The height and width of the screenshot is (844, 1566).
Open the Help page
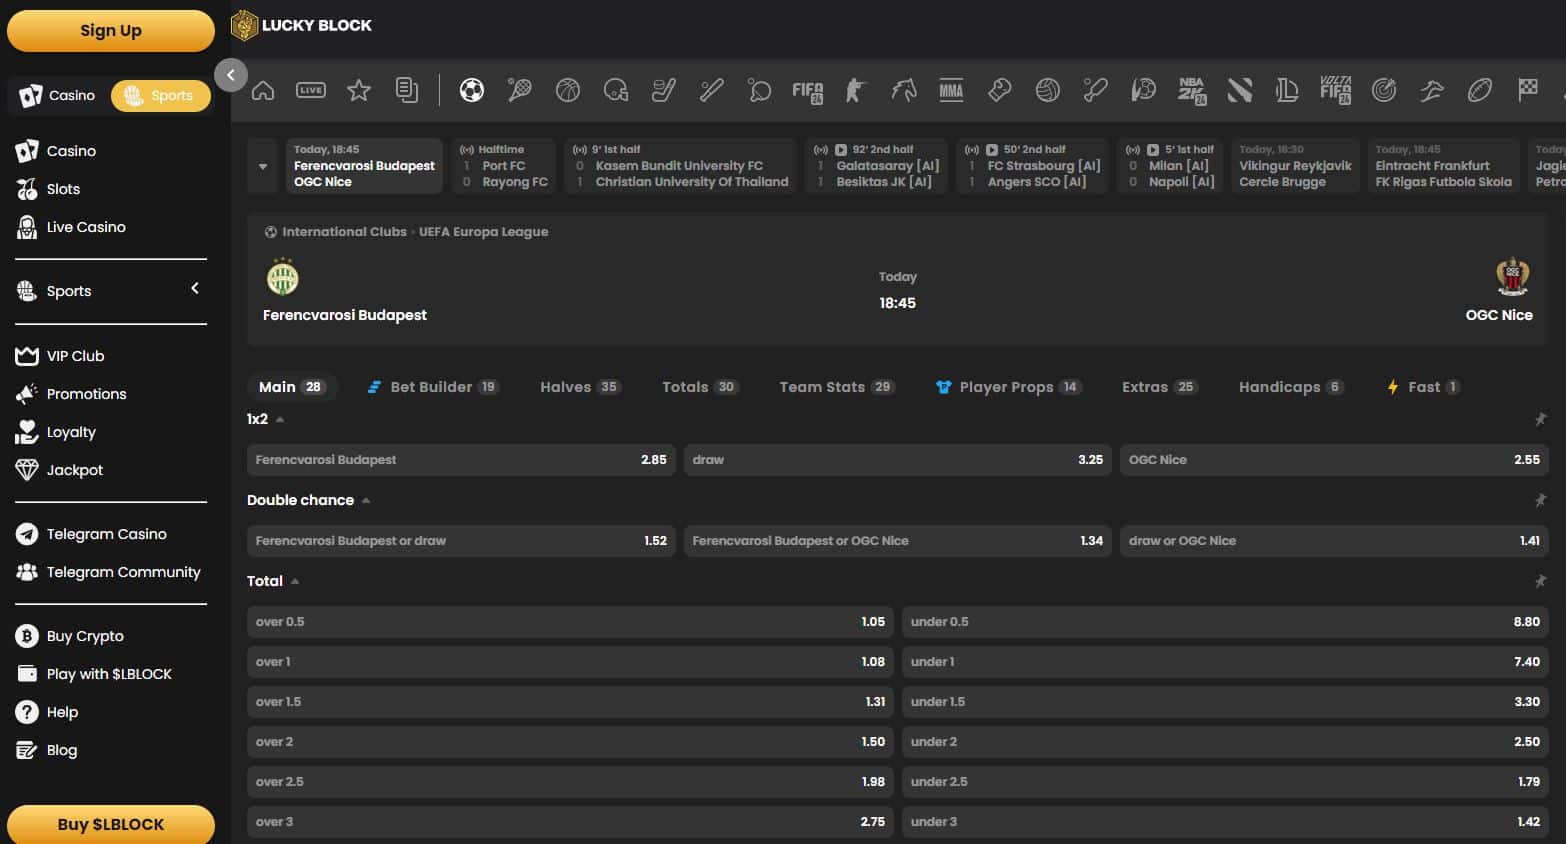pyautogui.click(x=61, y=712)
